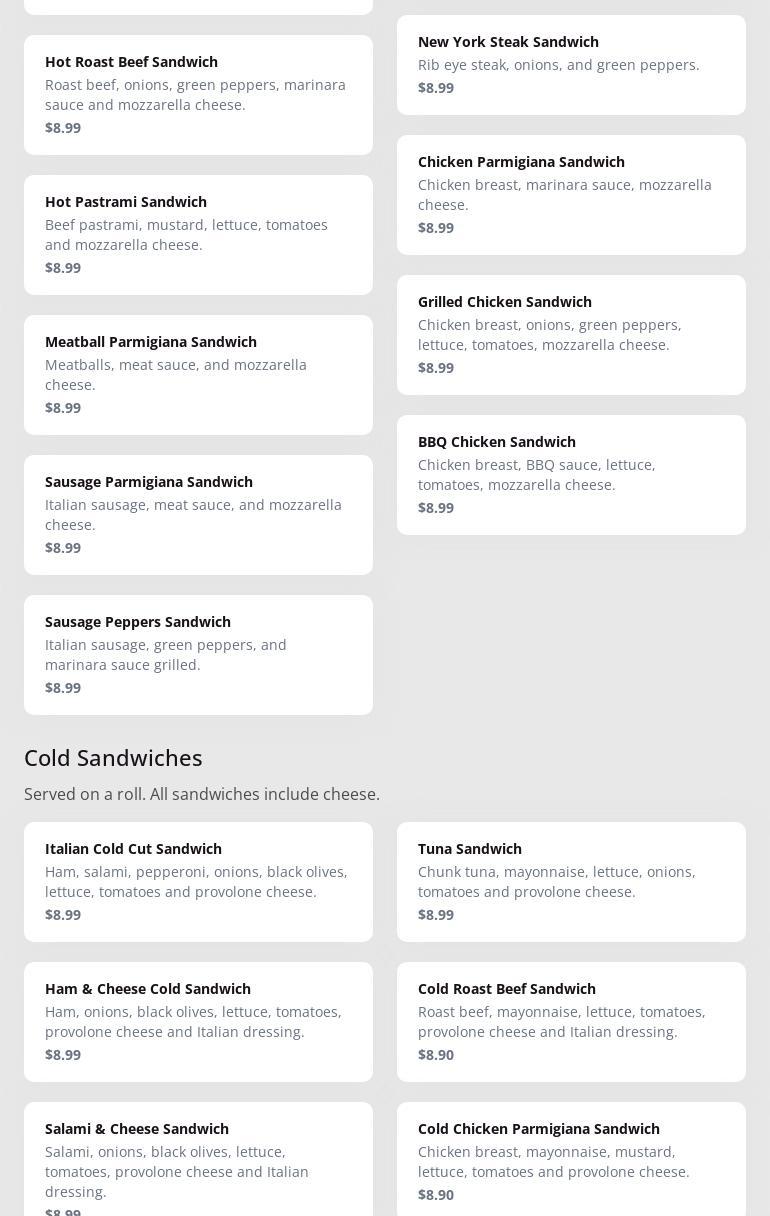Image resolution: width=770 pixels, height=1216 pixels.
Task: Click the Tuna Sandwich description text
Action: coord(556,882)
